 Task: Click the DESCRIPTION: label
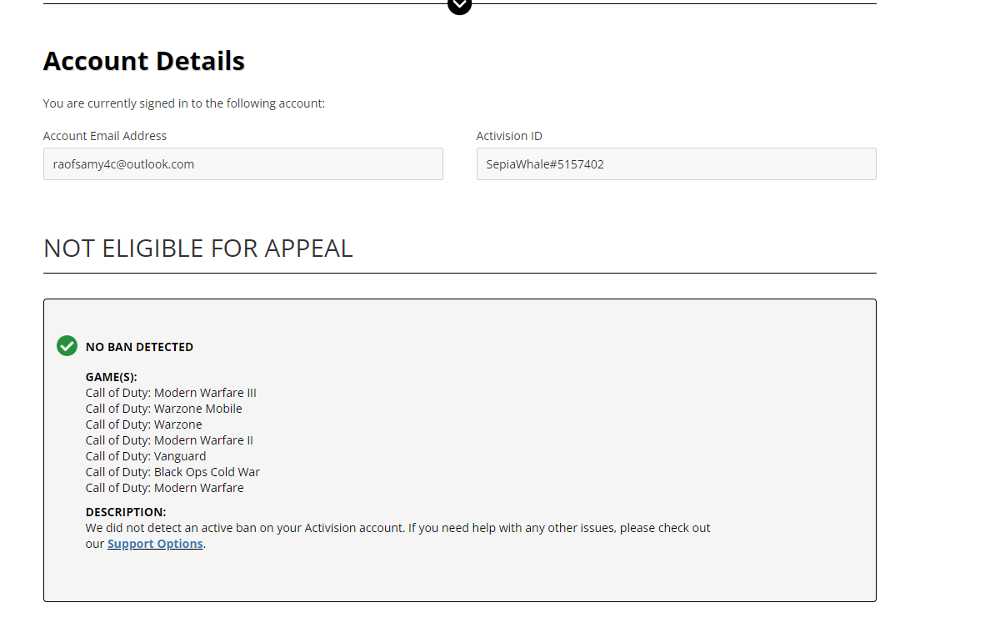pos(126,512)
